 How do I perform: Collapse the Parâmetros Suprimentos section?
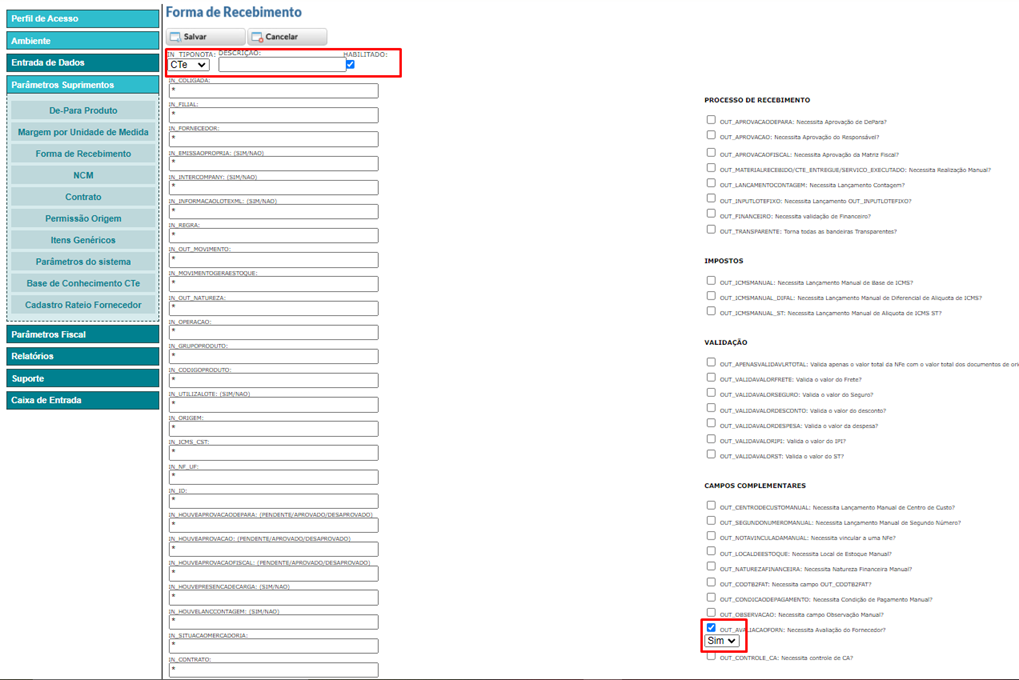83,85
